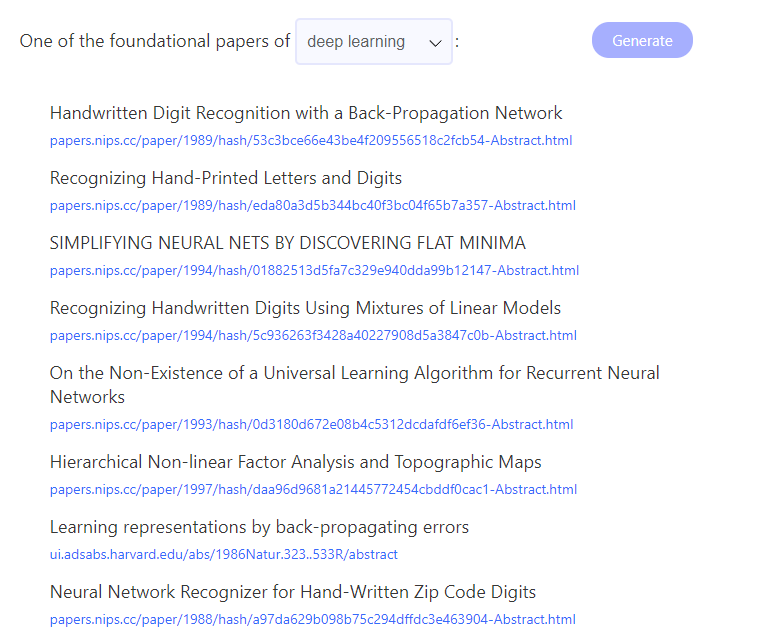The width and height of the screenshot is (766, 639).
Task: Select Neural Network Recognizer for Hand-Written Zip Code Digits
Action: (x=293, y=592)
